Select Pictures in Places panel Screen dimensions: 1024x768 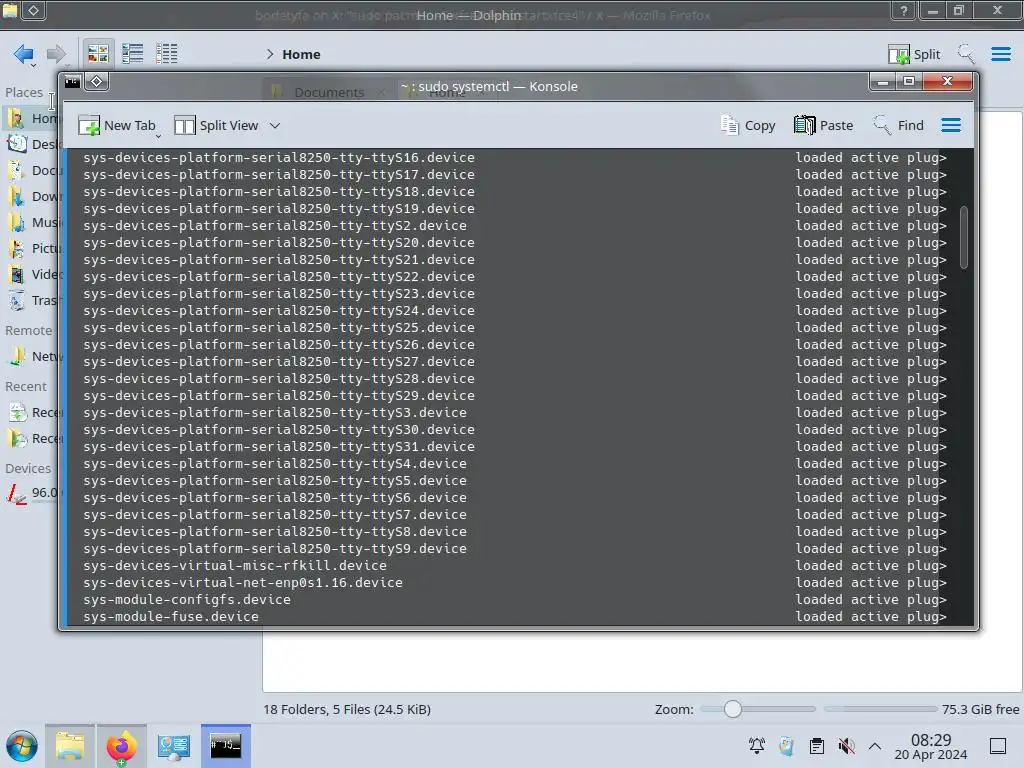(33, 249)
